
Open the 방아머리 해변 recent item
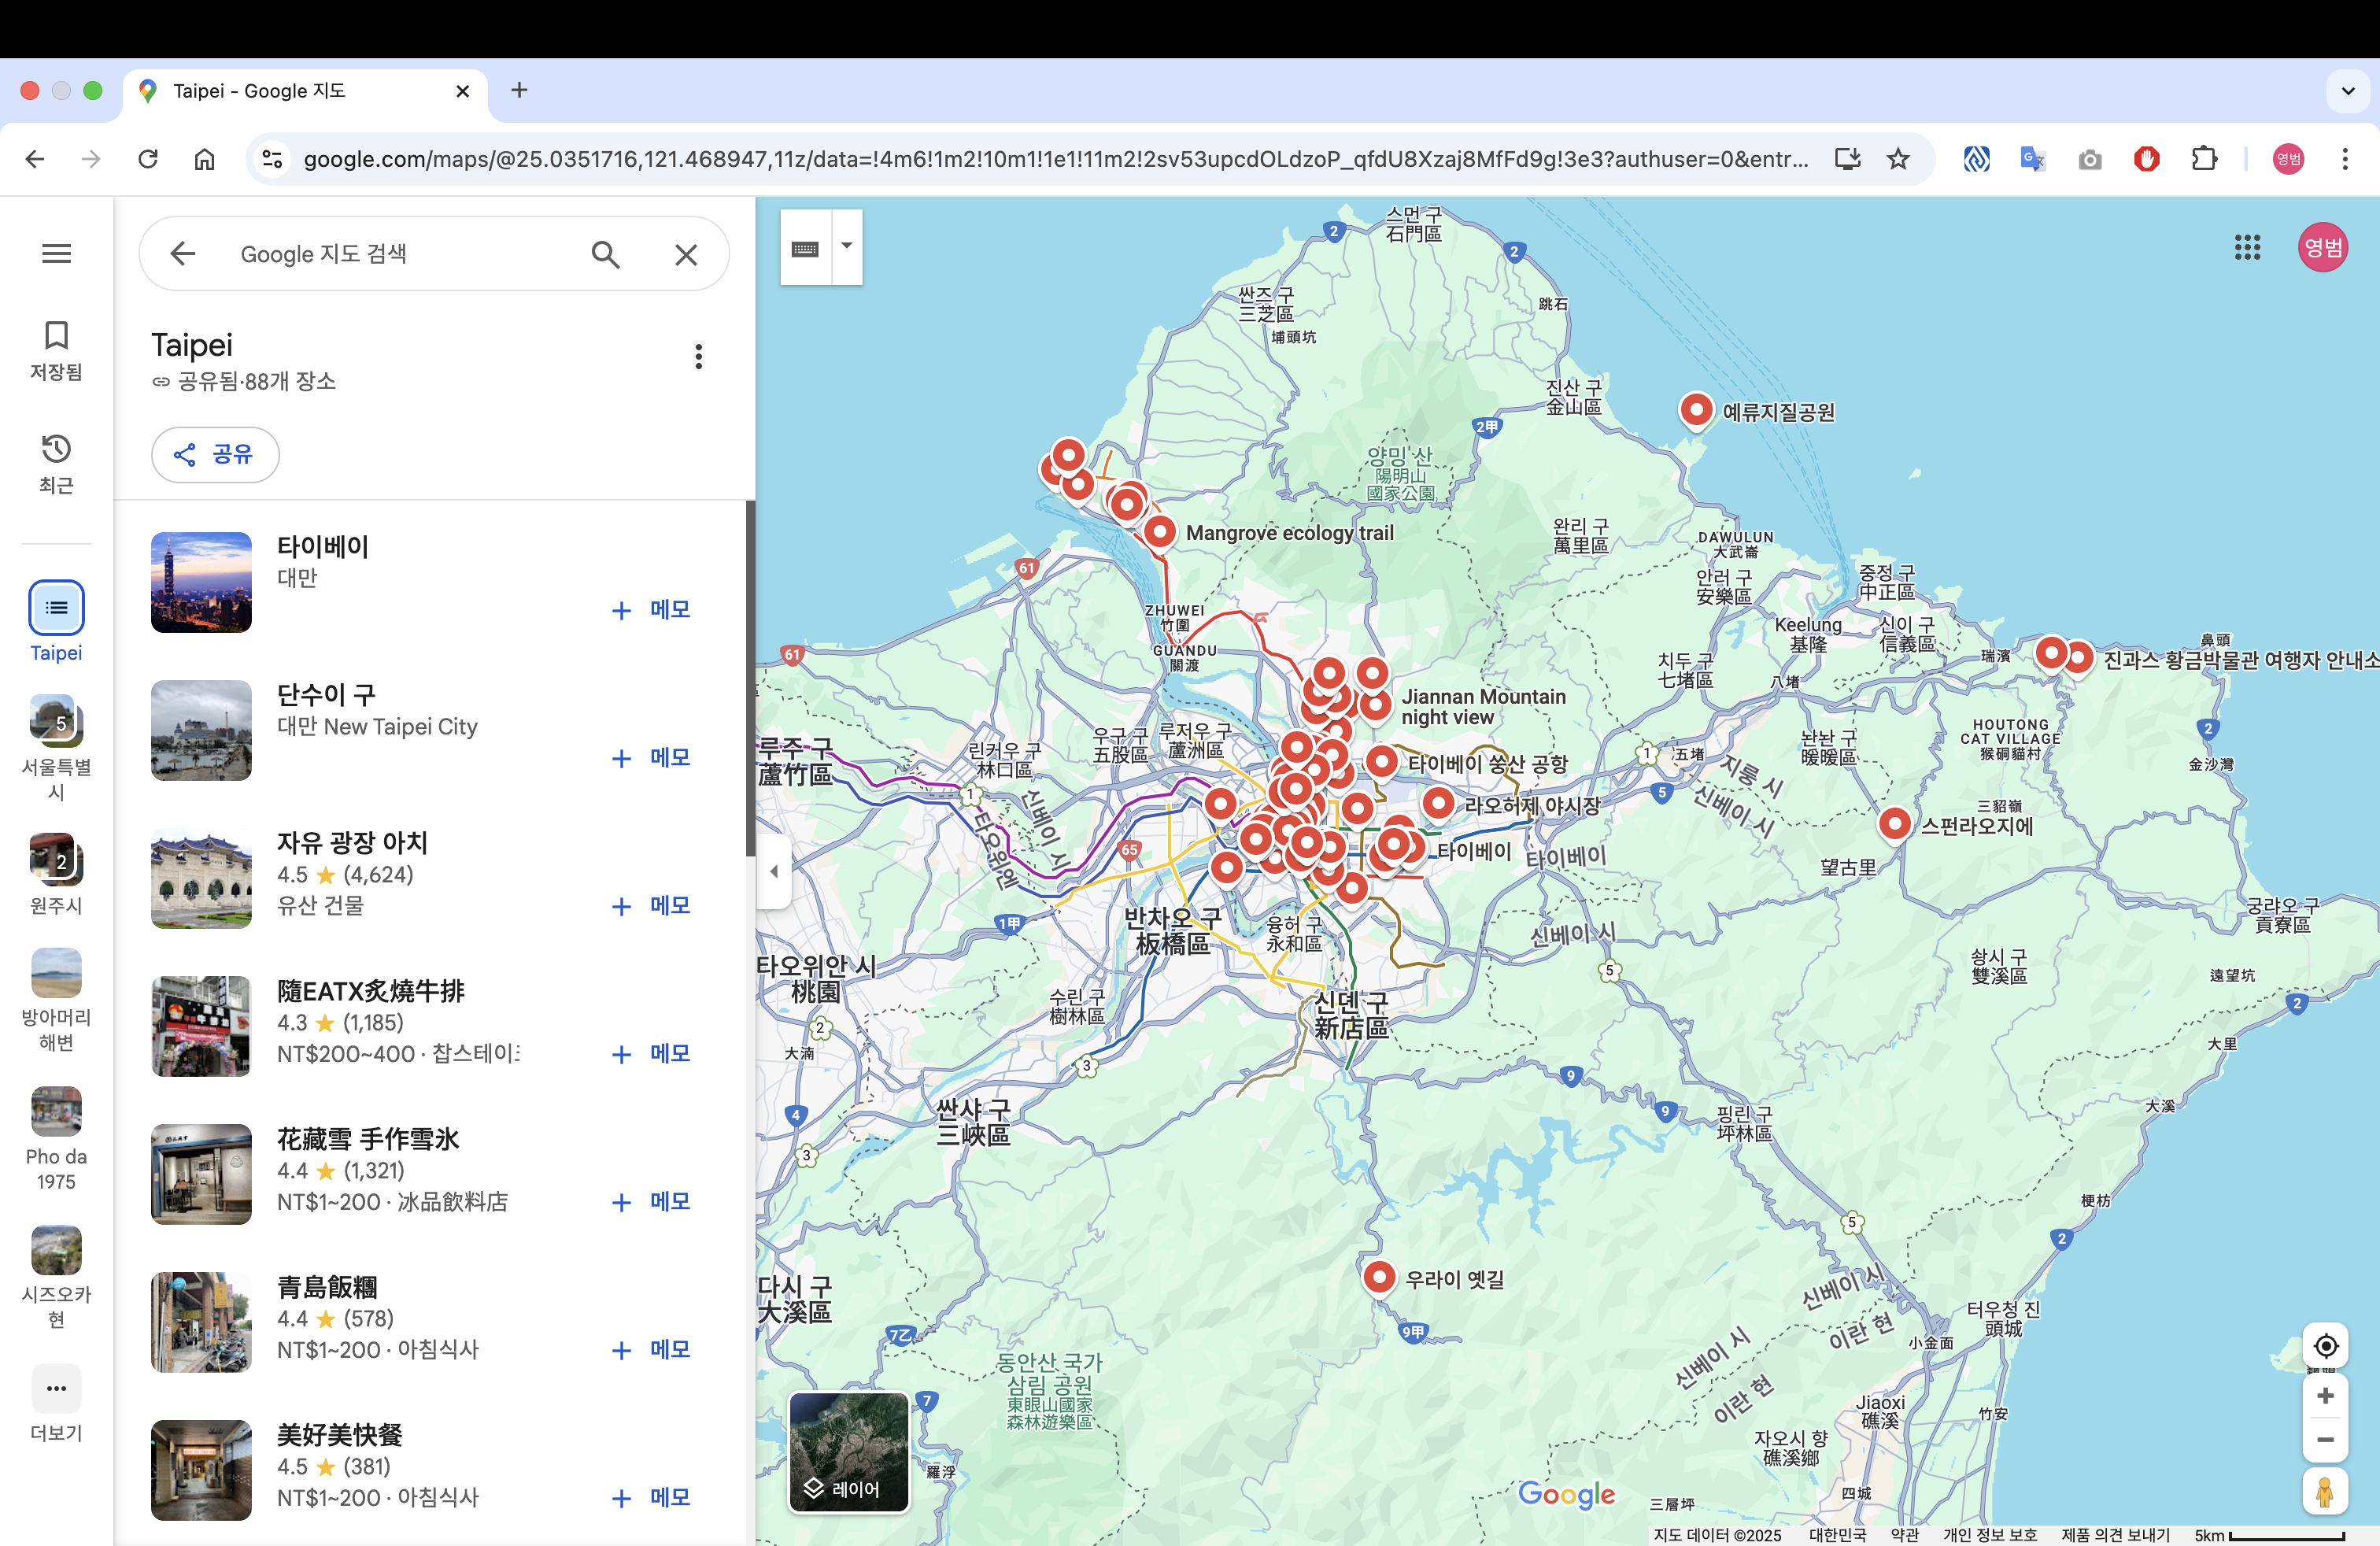click(56, 999)
